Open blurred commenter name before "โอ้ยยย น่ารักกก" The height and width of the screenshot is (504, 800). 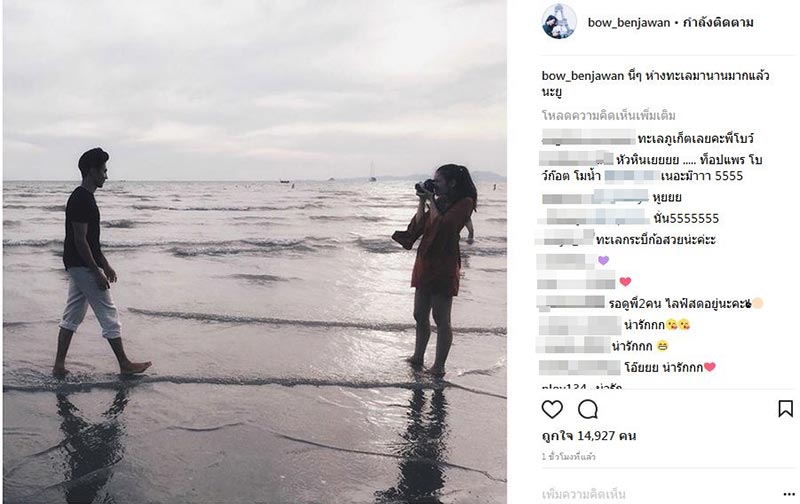click(579, 367)
